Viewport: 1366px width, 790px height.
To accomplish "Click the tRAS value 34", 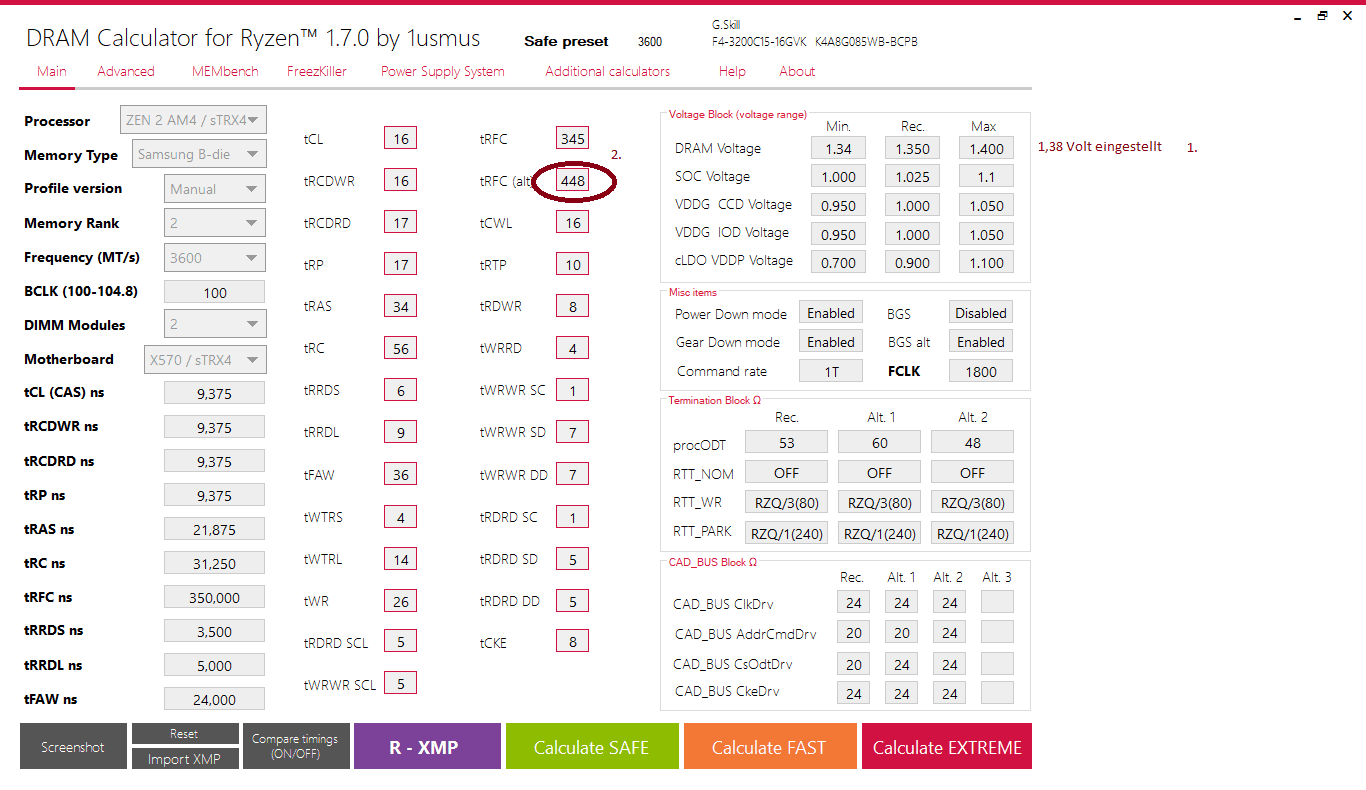I will point(400,306).
